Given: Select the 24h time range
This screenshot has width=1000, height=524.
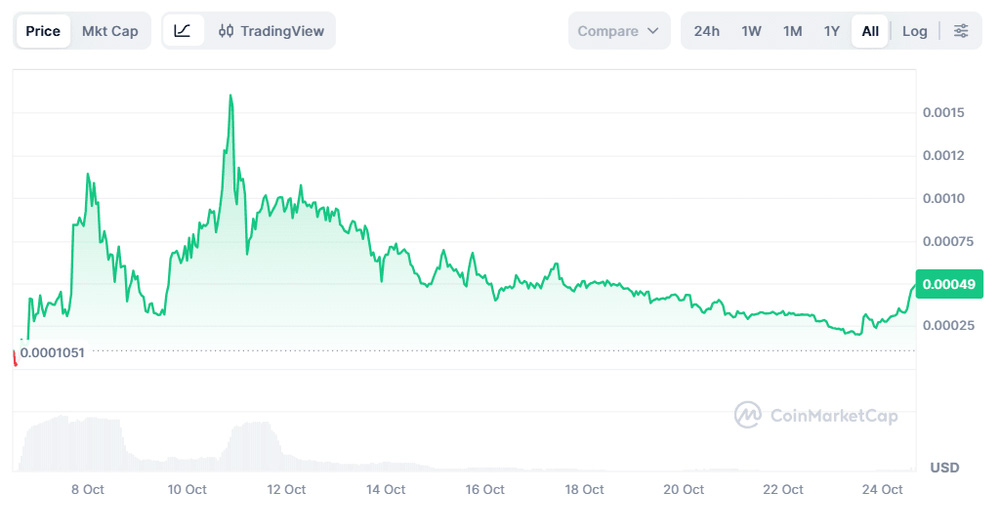Looking at the screenshot, I should [707, 31].
